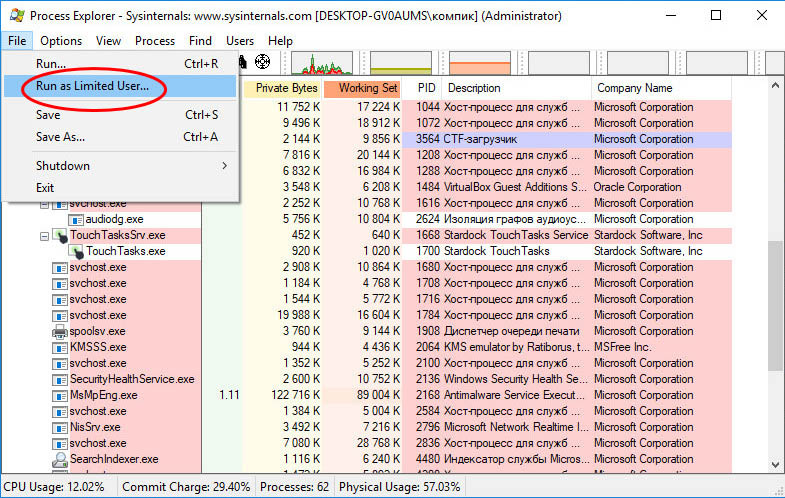This screenshot has height=498, width=785.
Task: Click 'Stardock TouchTasks Service' description
Action: (516, 235)
